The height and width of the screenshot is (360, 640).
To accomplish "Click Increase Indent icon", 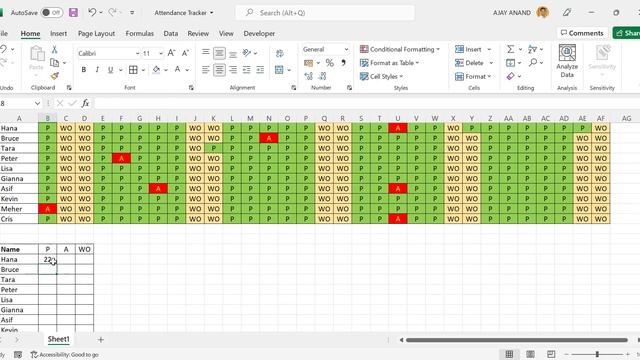I will pyautogui.click(x=260, y=70).
